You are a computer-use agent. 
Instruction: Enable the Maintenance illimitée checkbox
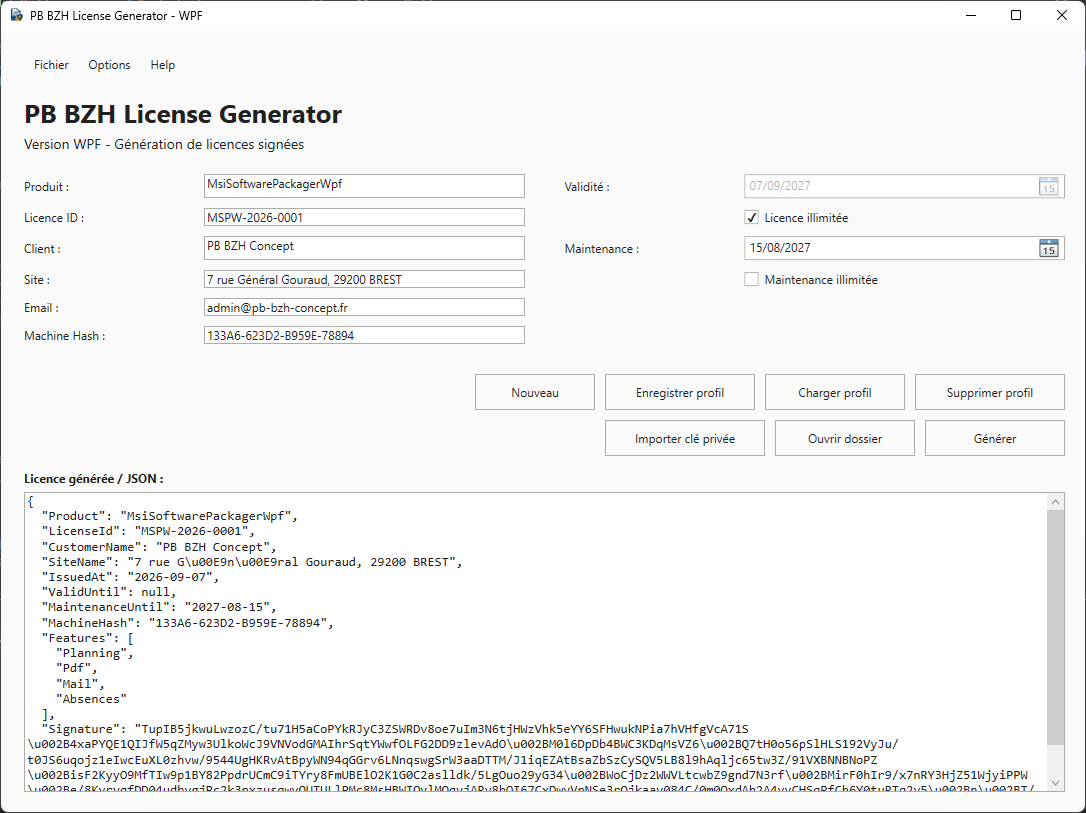click(751, 280)
